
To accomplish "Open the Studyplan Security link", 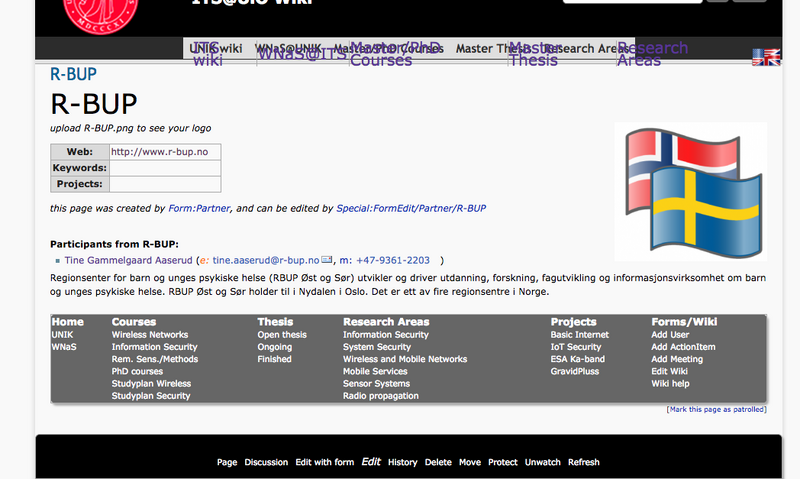I will [x=151, y=396].
